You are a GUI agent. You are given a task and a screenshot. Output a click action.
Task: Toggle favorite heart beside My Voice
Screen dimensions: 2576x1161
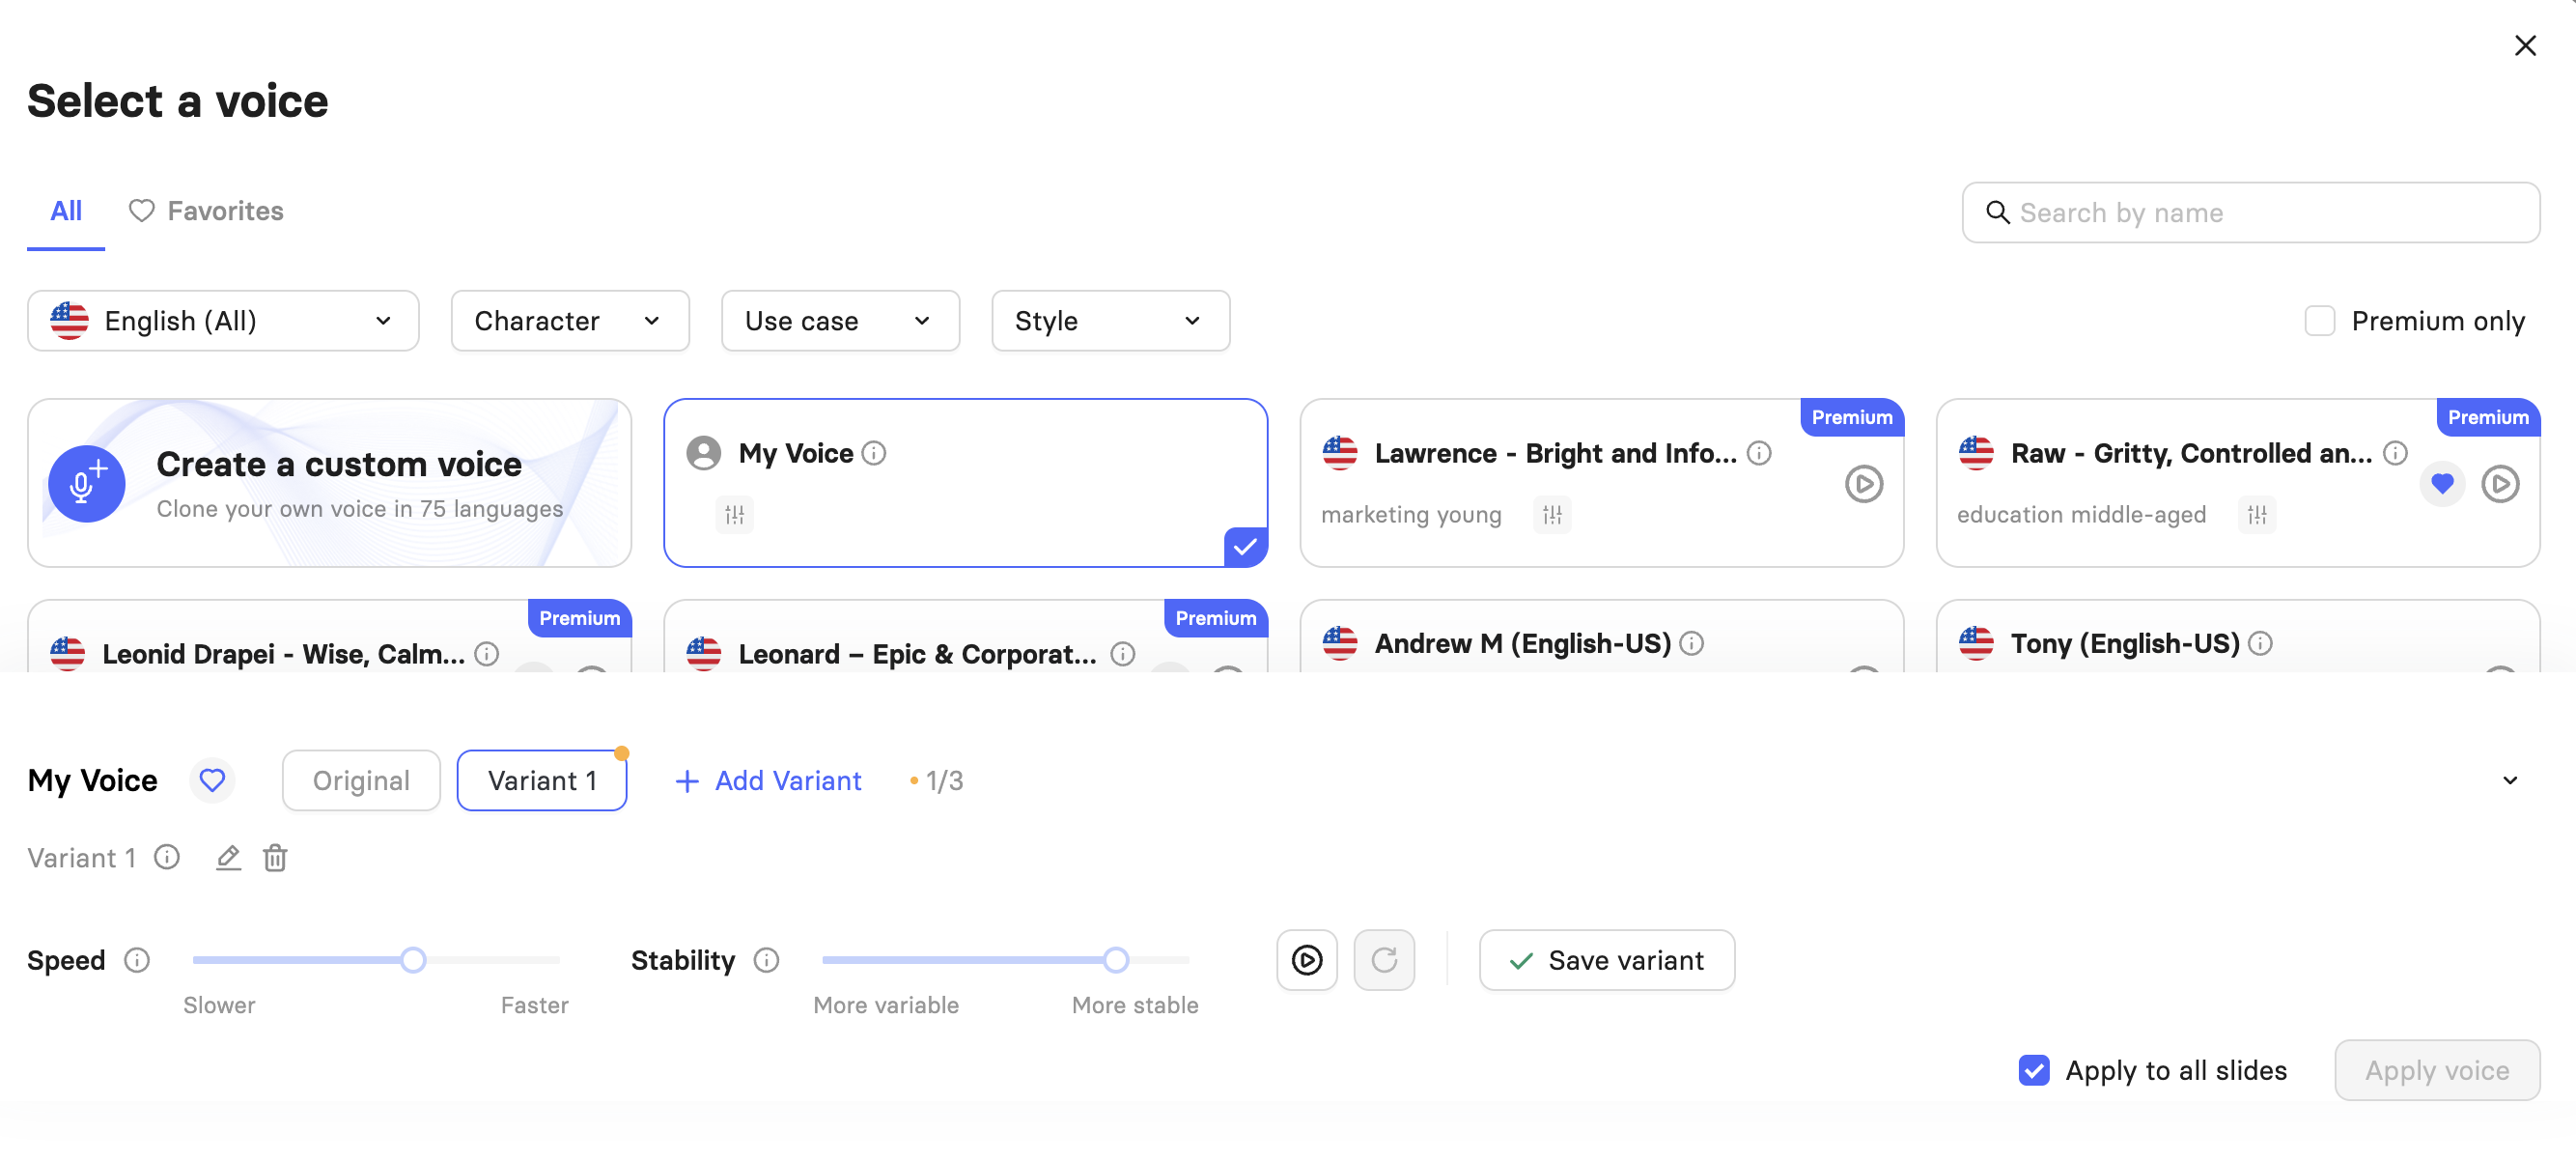[x=212, y=780]
